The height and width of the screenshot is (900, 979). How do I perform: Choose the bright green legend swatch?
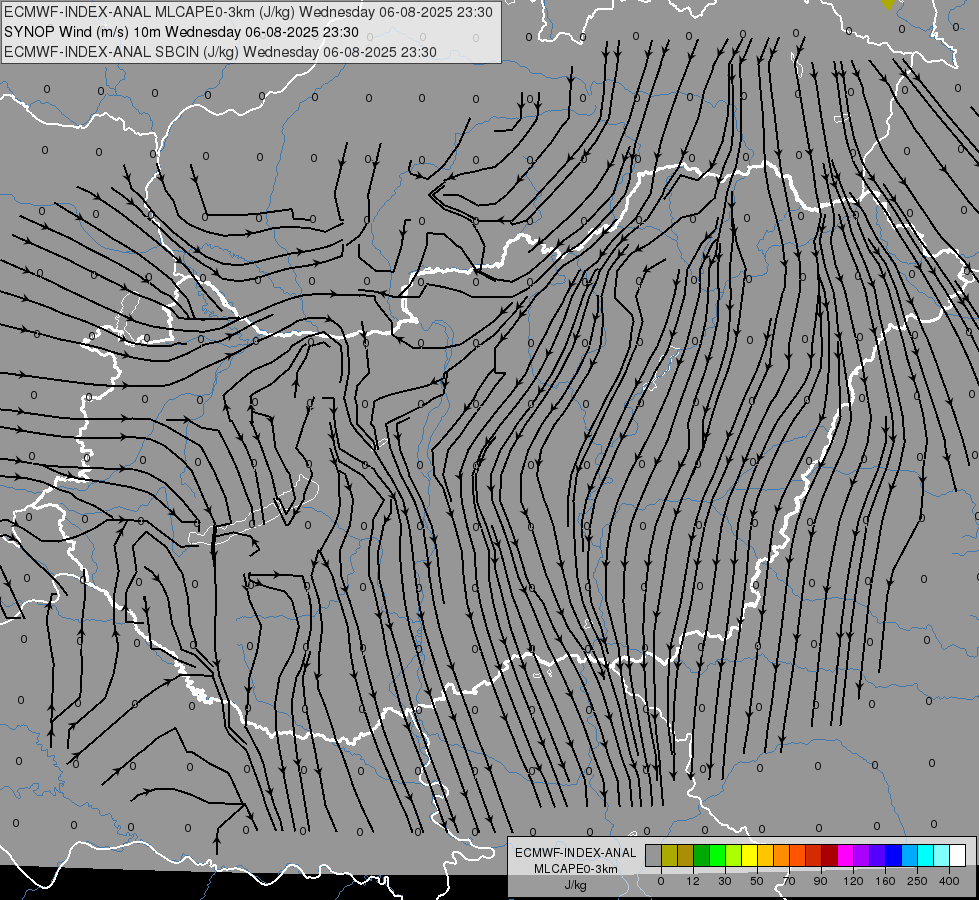(x=717, y=855)
